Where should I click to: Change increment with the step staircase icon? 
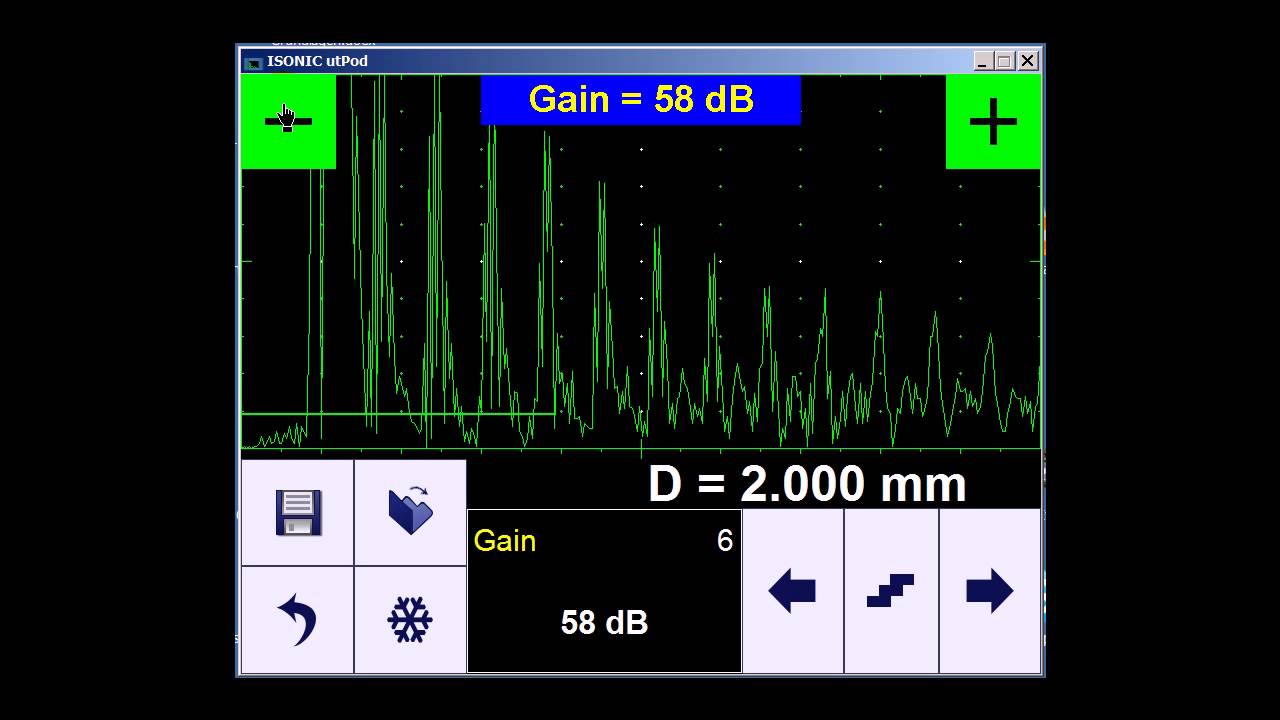coord(891,591)
